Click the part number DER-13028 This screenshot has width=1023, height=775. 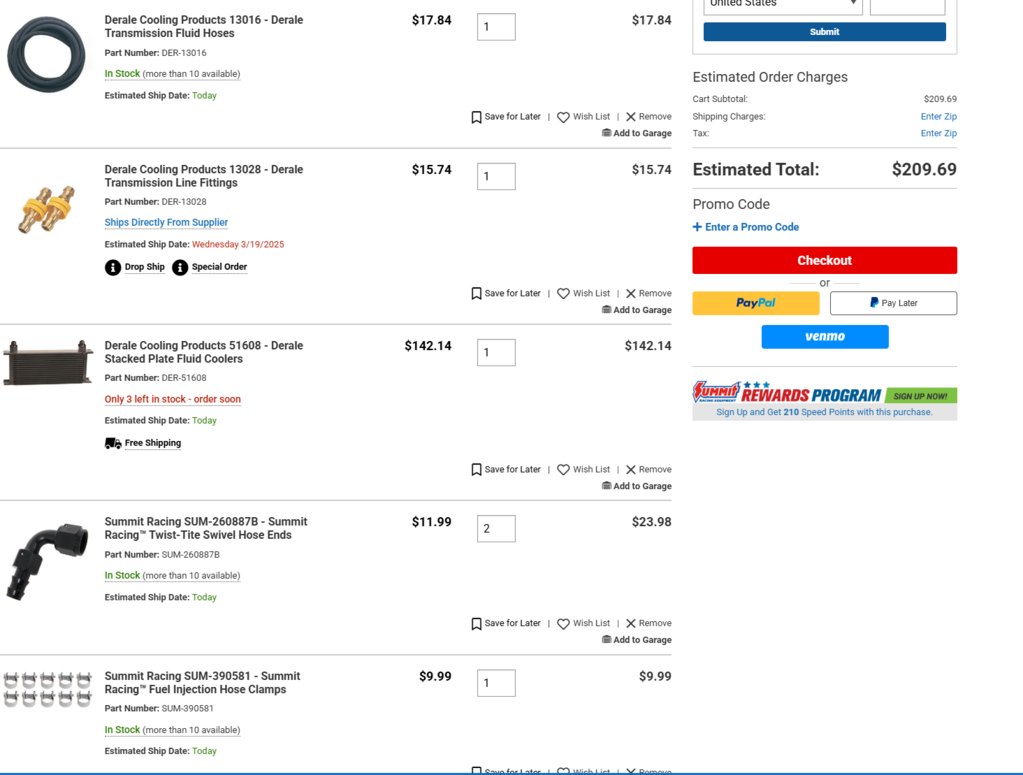point(184,202)
